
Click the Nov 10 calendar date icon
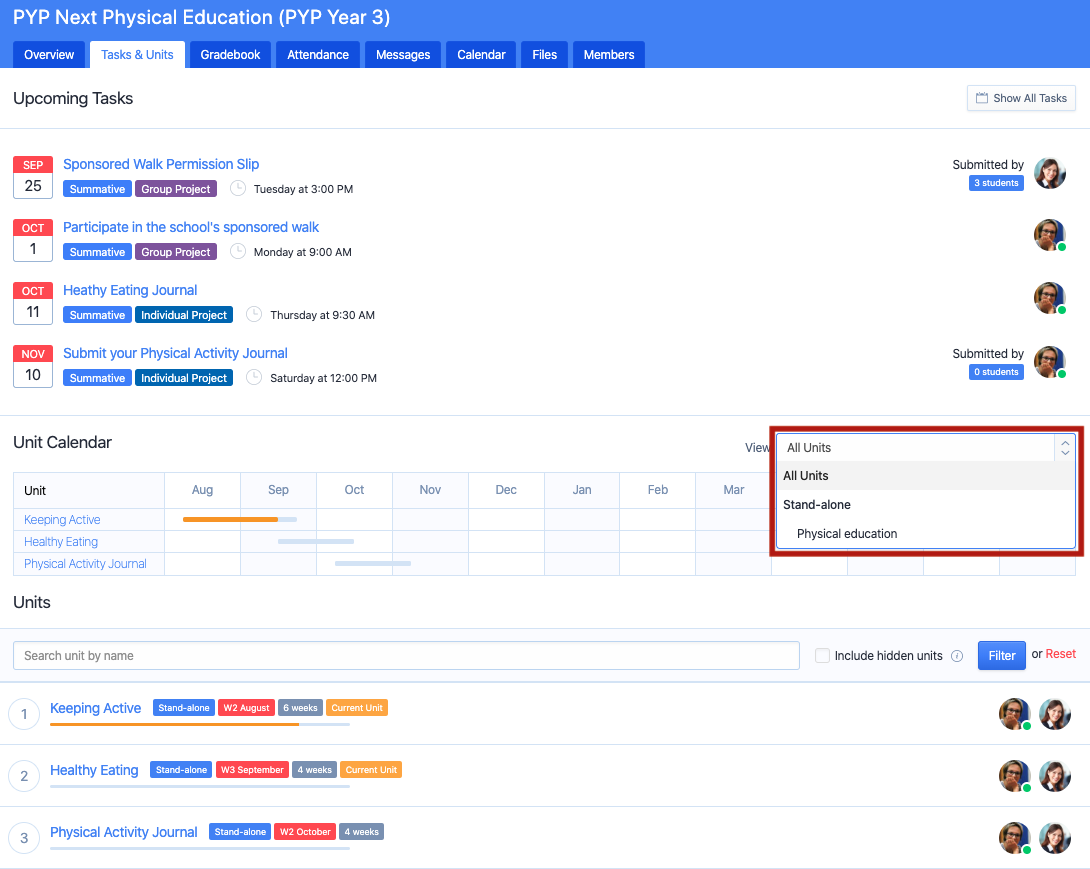(33, 366)
